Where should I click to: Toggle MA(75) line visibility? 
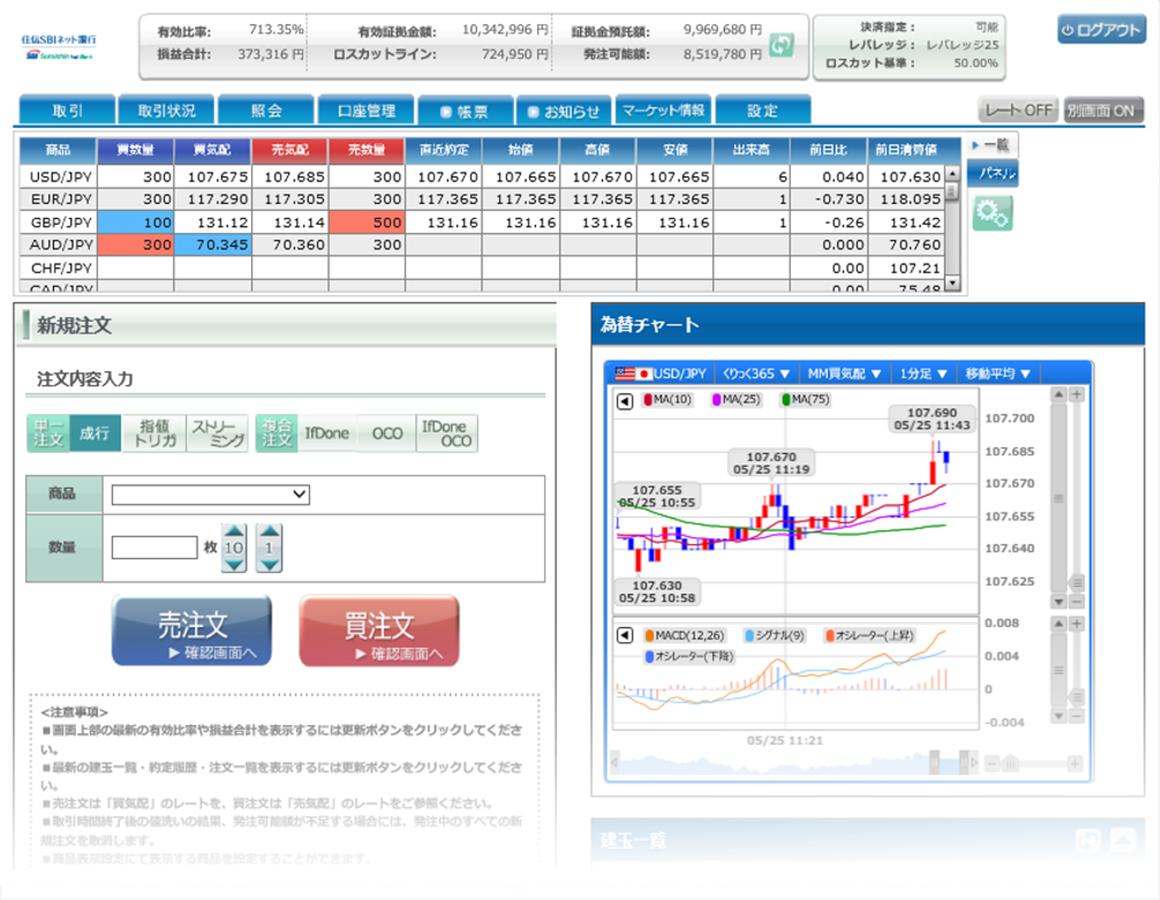coord(806,399)
